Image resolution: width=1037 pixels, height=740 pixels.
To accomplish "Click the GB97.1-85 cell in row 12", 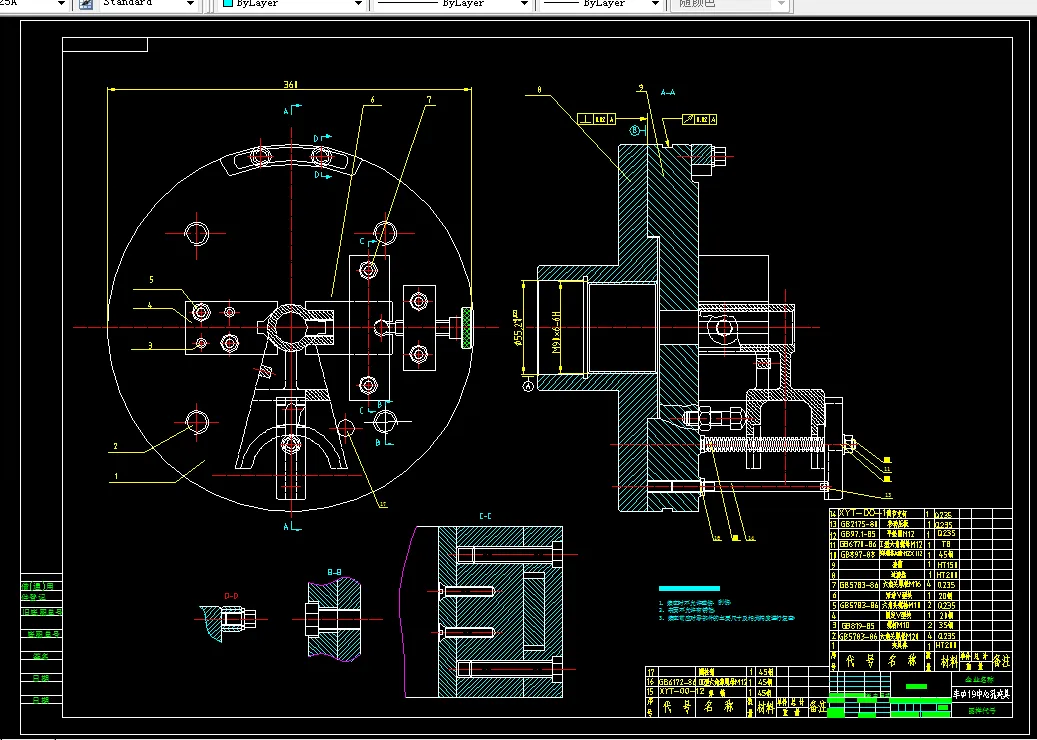I will coord(860,534).
